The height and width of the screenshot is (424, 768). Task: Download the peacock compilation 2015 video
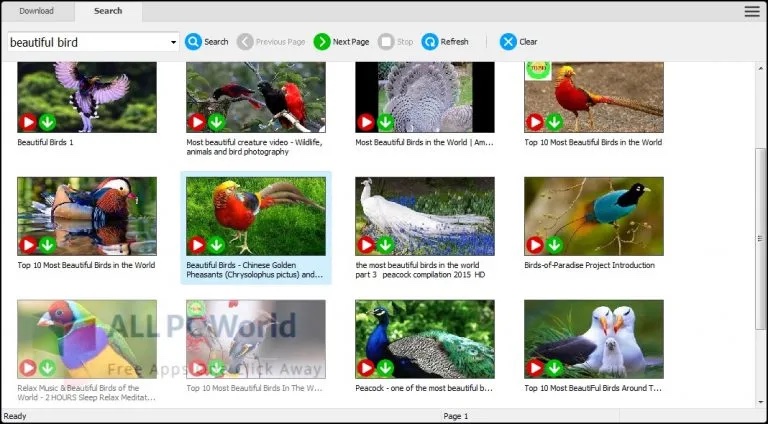pos(385,245)
